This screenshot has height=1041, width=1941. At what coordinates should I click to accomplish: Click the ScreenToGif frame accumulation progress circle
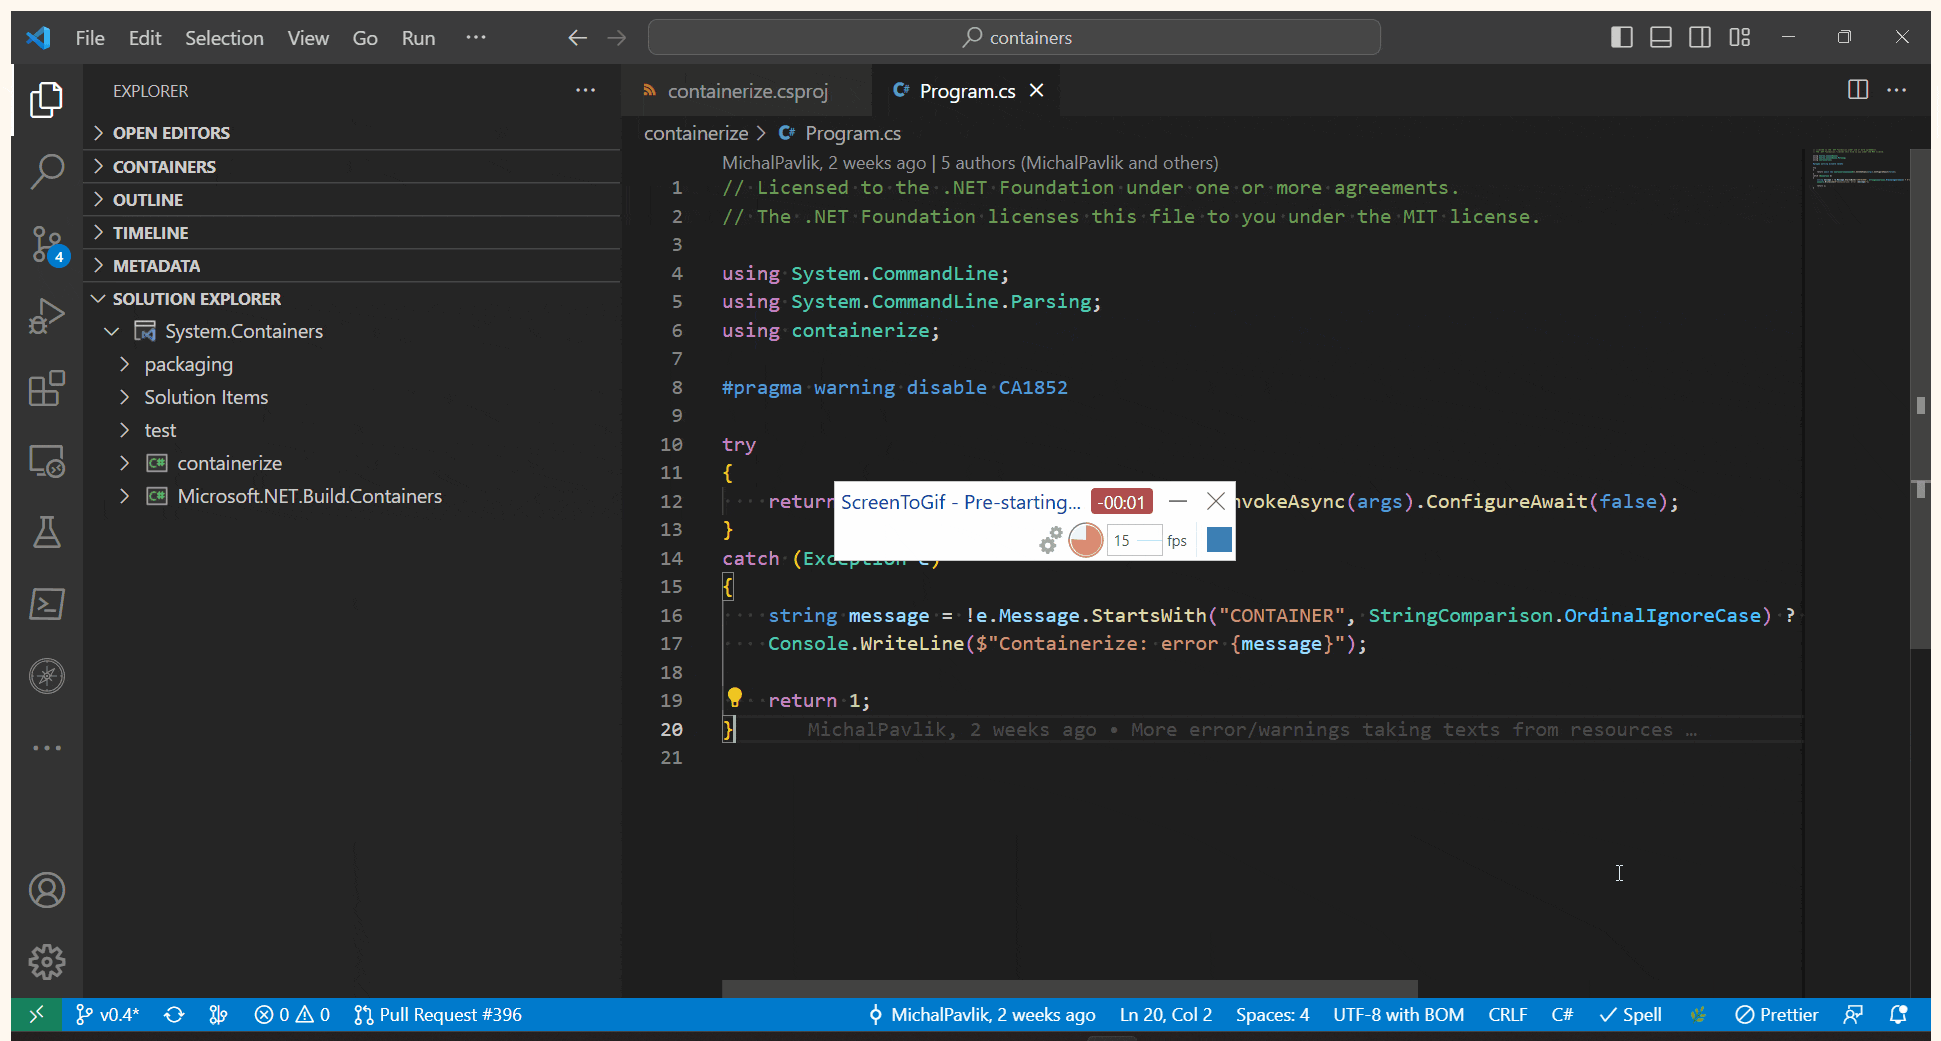pyautogui.click(x=1086, y=540)
